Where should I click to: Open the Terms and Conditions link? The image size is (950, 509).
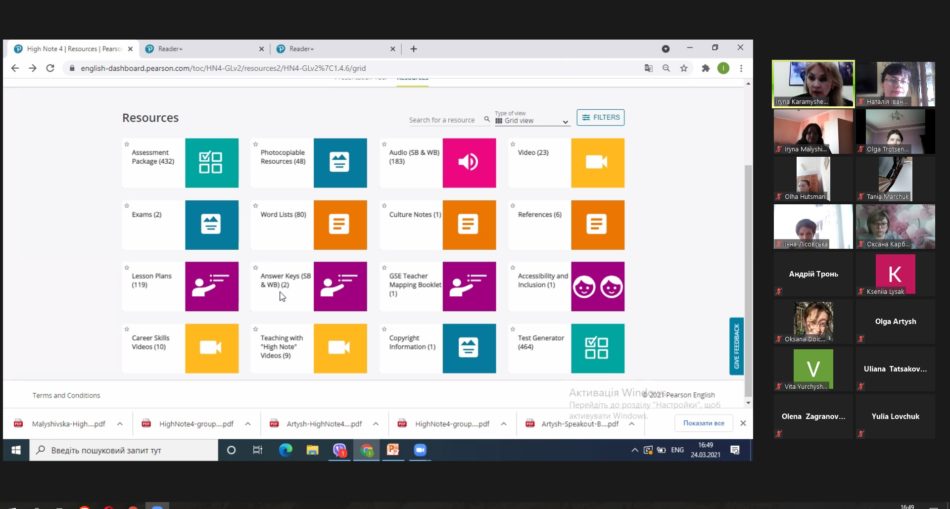coord(66,395)
